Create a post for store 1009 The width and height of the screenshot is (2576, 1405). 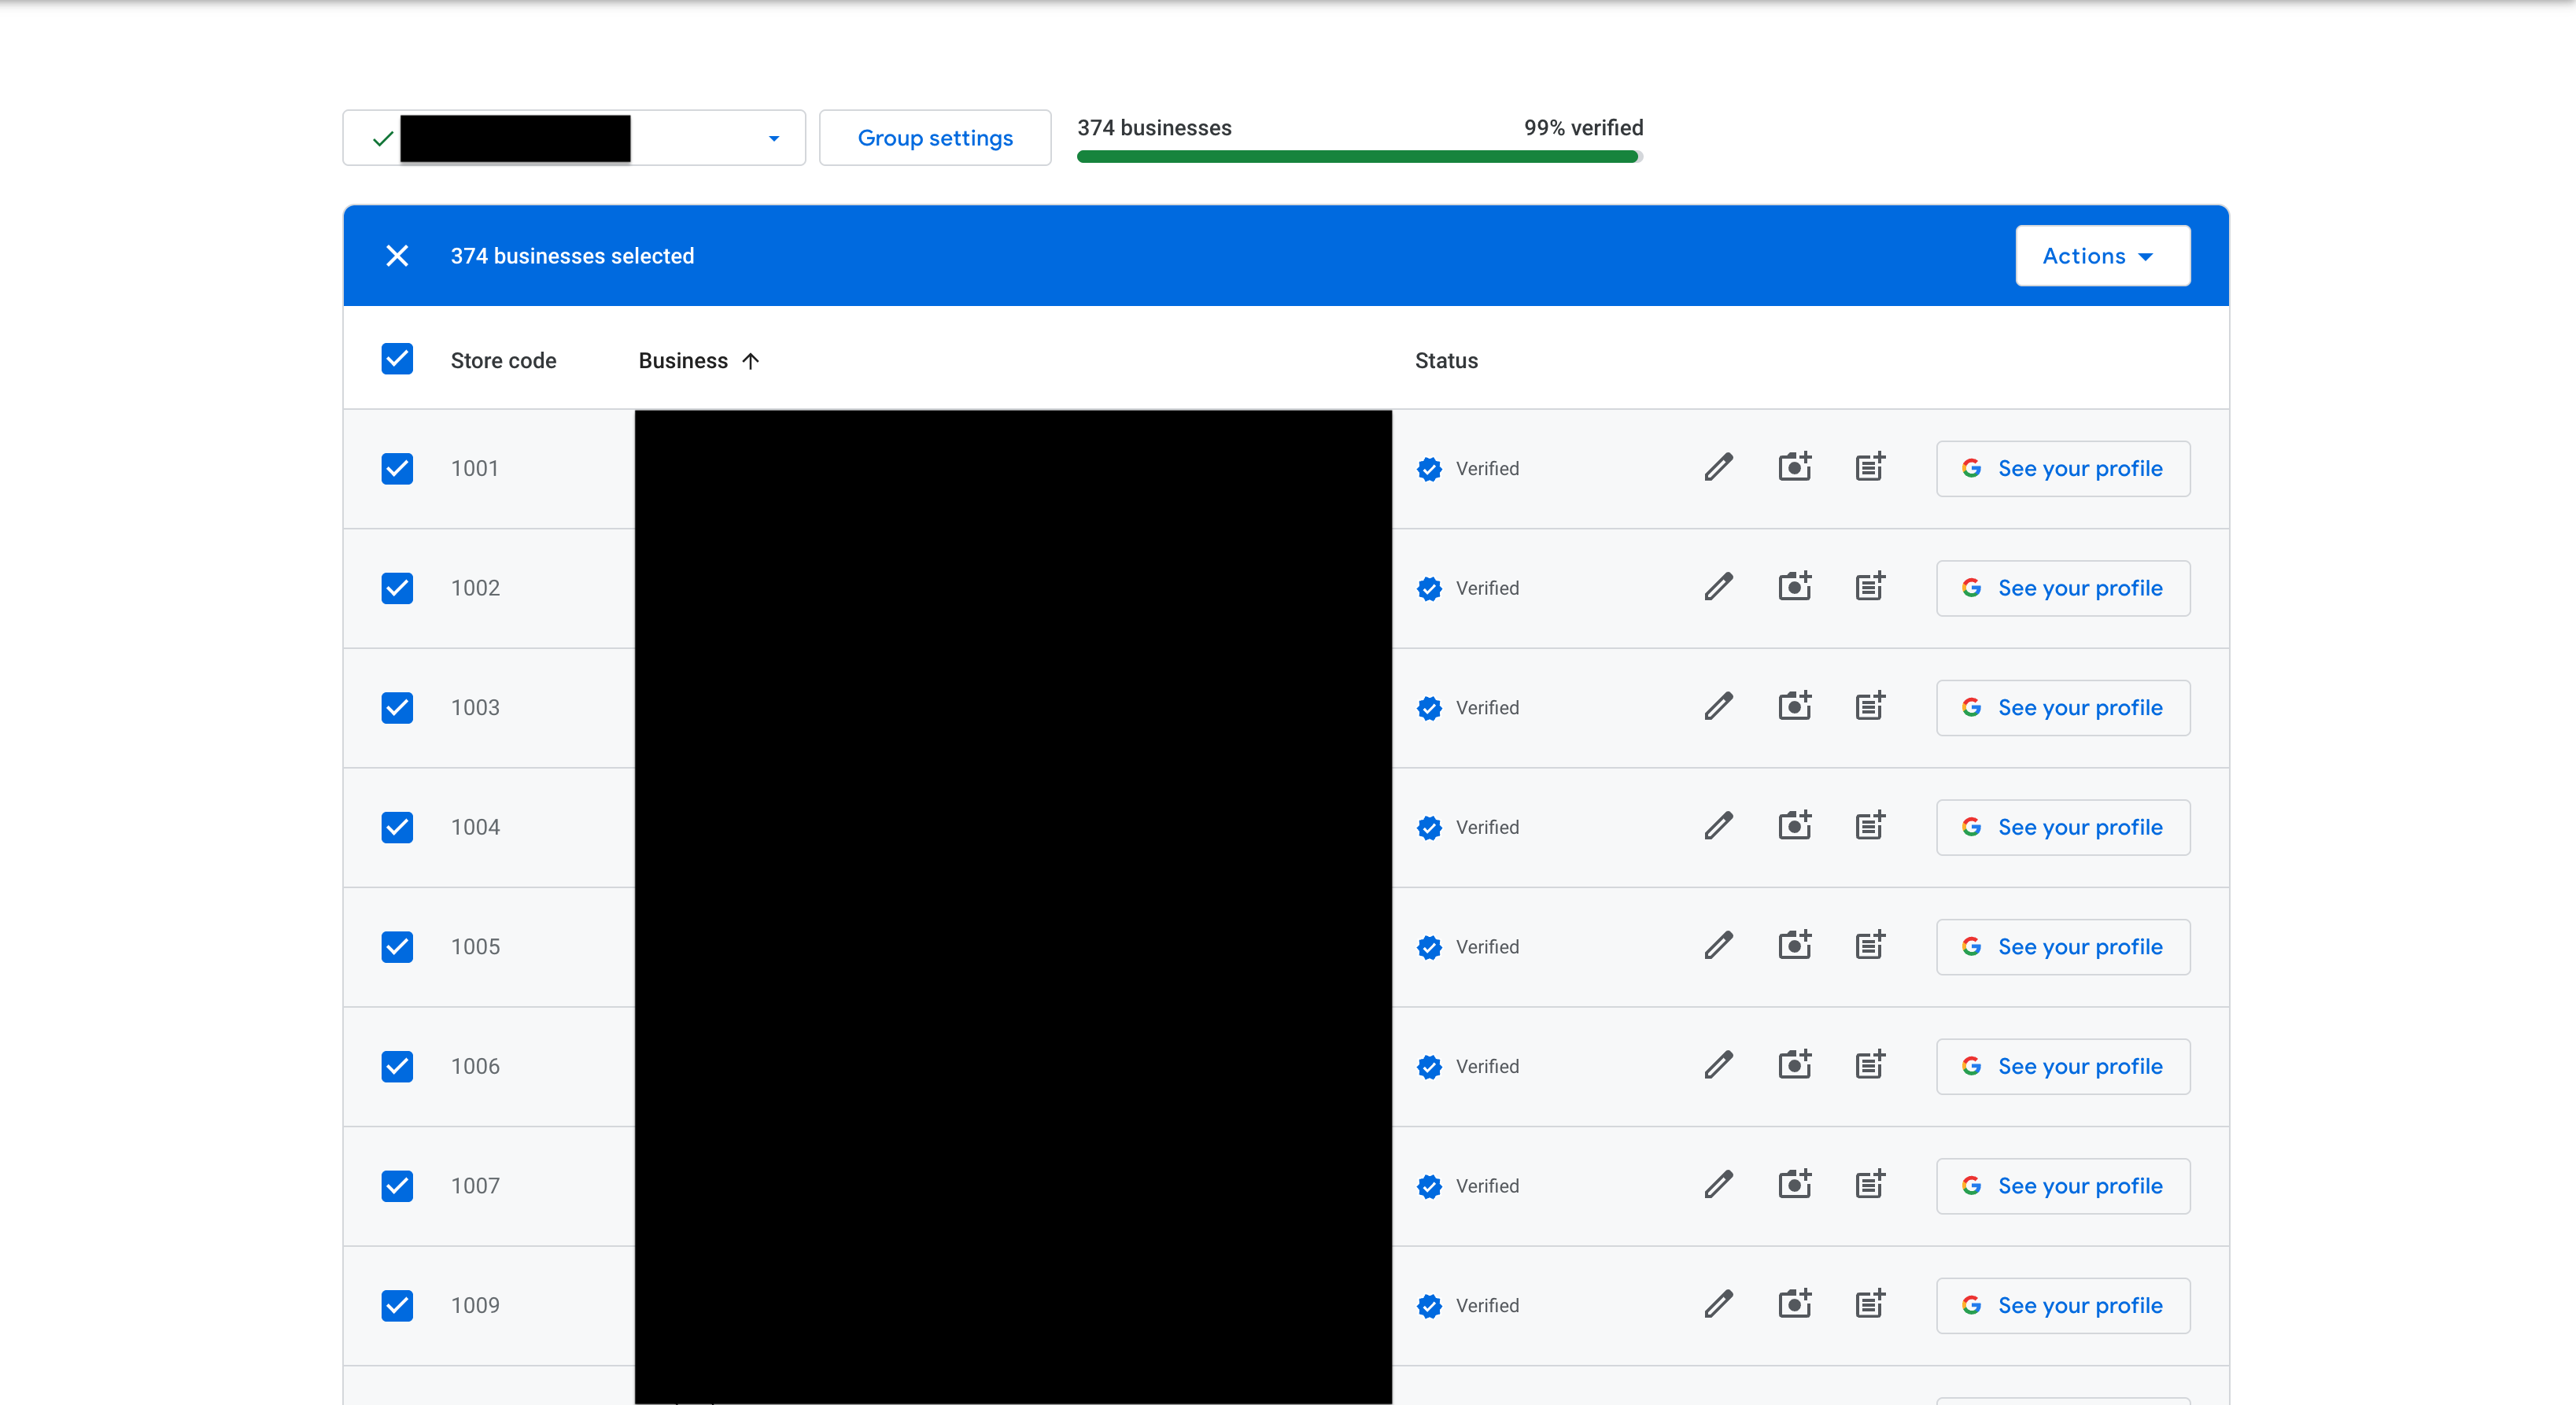click(x=1870, y=1303)
